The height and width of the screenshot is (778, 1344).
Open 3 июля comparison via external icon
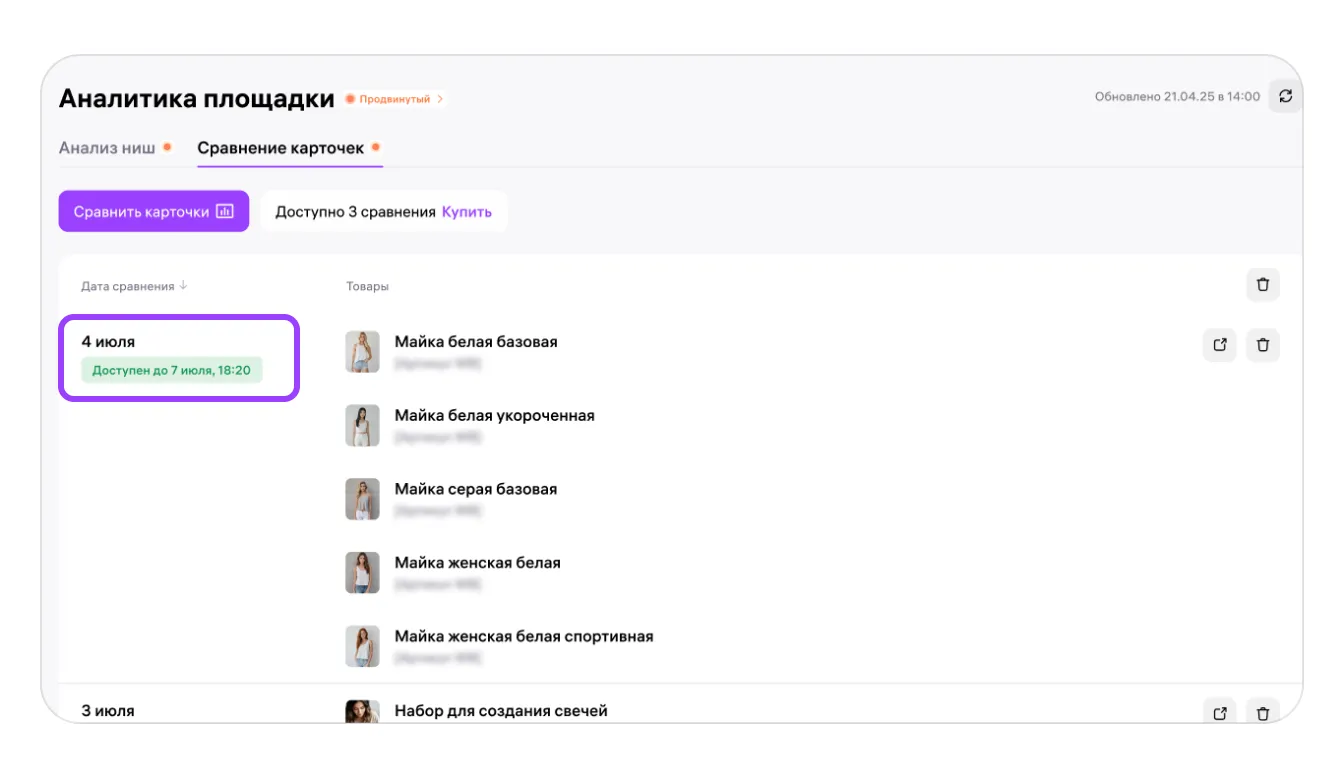point(1219,713)
